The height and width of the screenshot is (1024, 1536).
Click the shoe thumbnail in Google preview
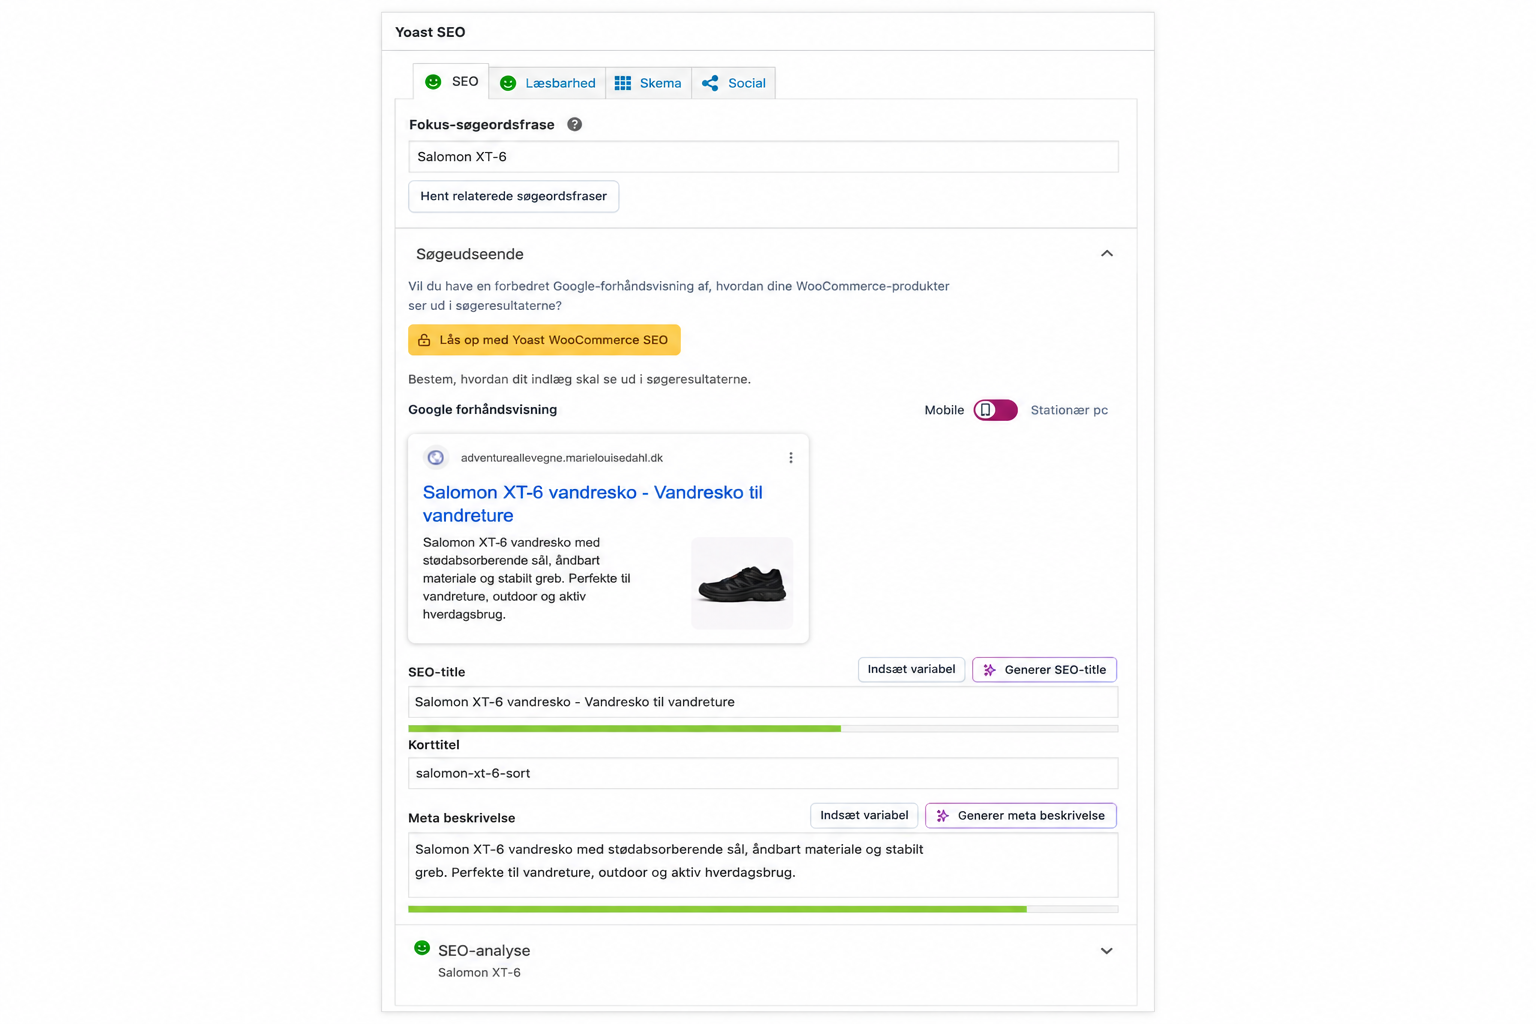742,583
